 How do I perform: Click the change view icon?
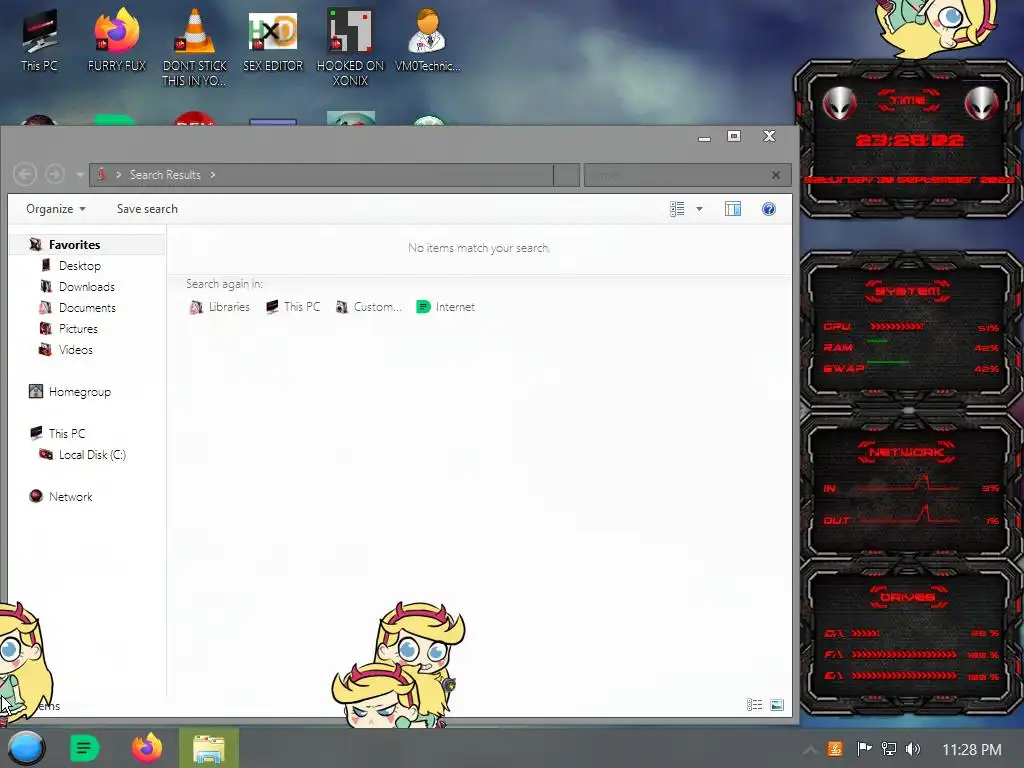click(677, 209)
